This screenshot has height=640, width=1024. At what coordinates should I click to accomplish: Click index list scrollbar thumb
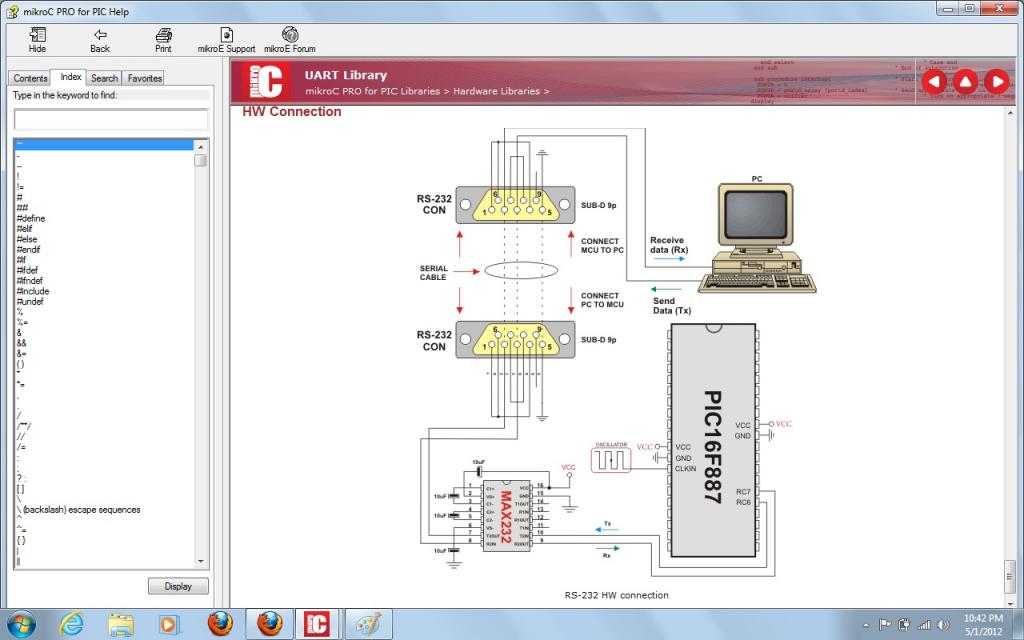pyautogui.click(x=200, y=160)
